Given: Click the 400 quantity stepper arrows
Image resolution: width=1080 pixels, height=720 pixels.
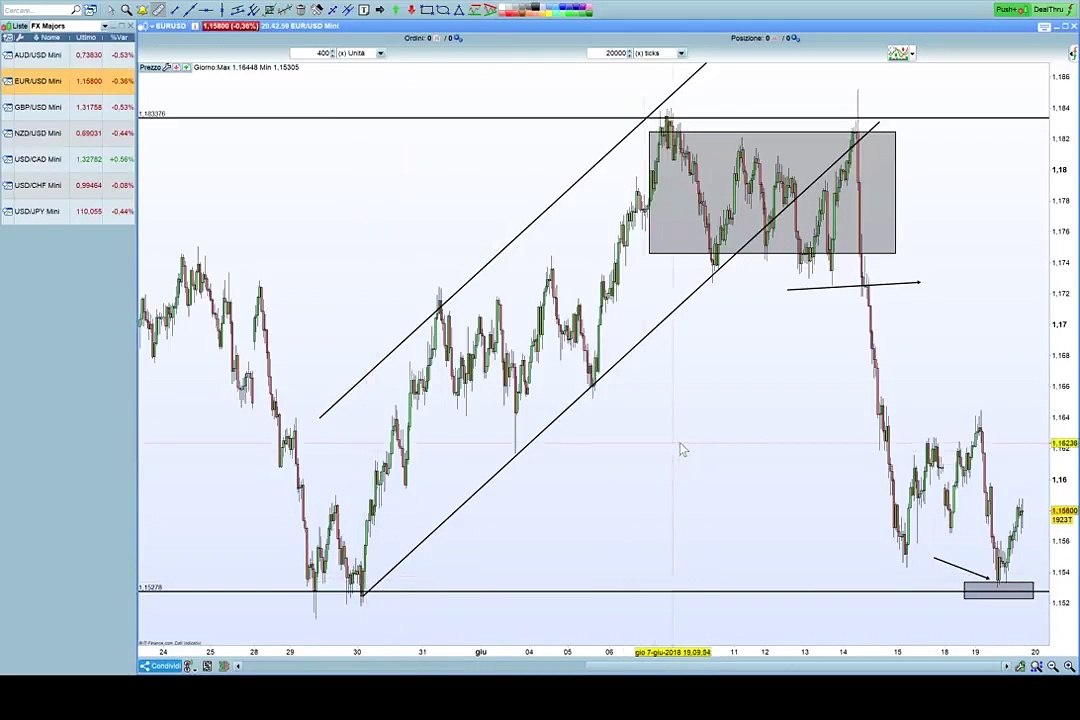Looking at the screenshot, I should 333,53.
